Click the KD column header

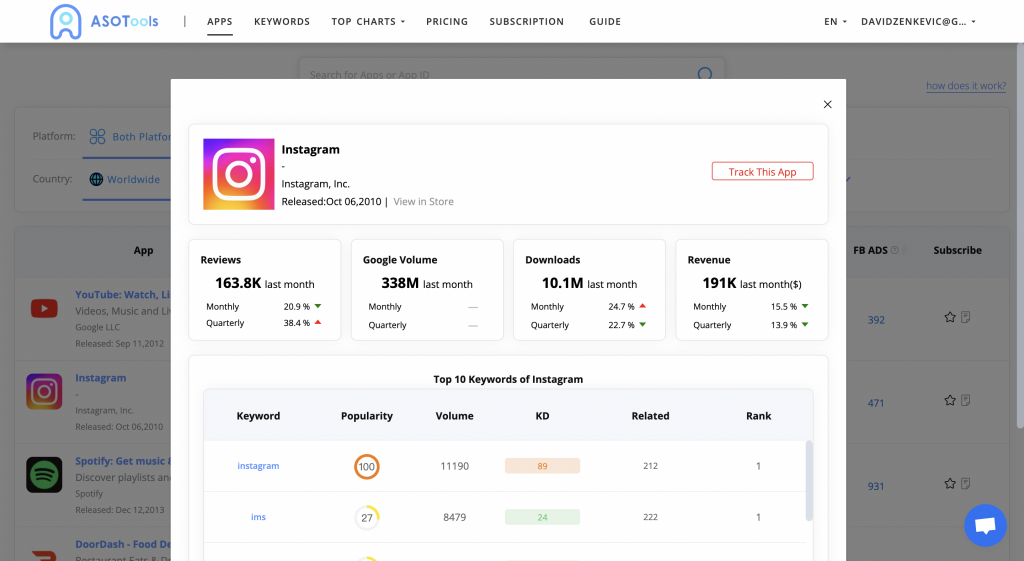pos(542,416)
